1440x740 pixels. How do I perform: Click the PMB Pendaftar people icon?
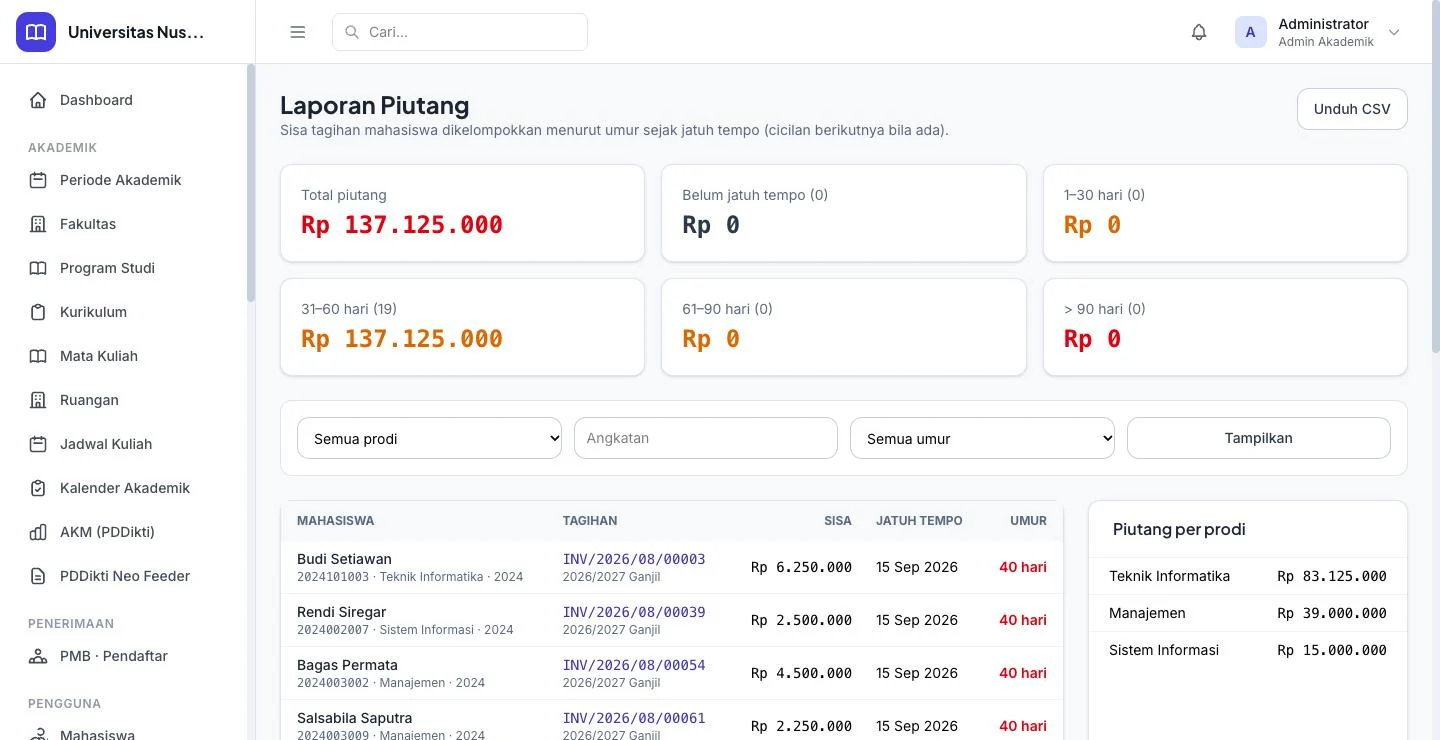click(x=38, y=656)
